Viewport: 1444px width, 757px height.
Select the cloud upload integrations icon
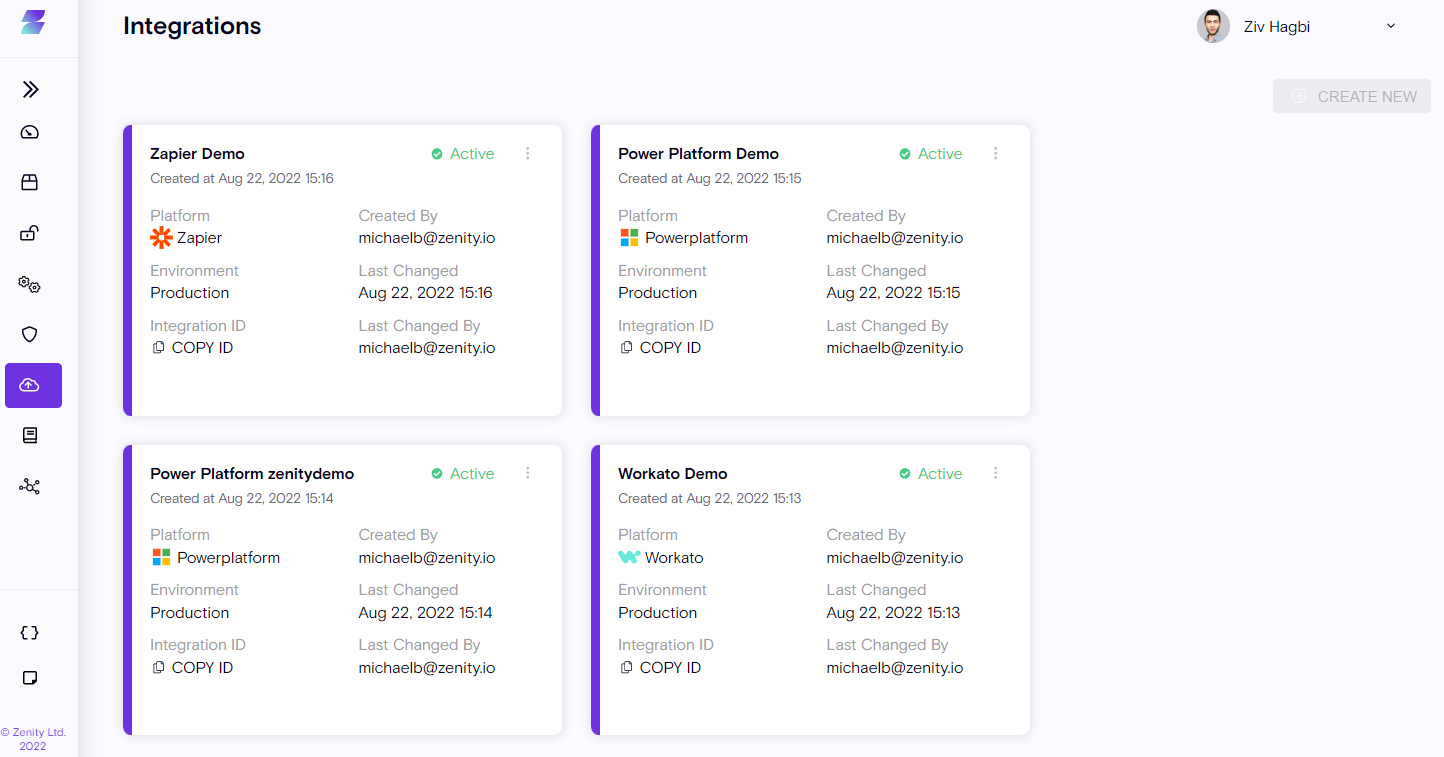[x=33, y=386]
